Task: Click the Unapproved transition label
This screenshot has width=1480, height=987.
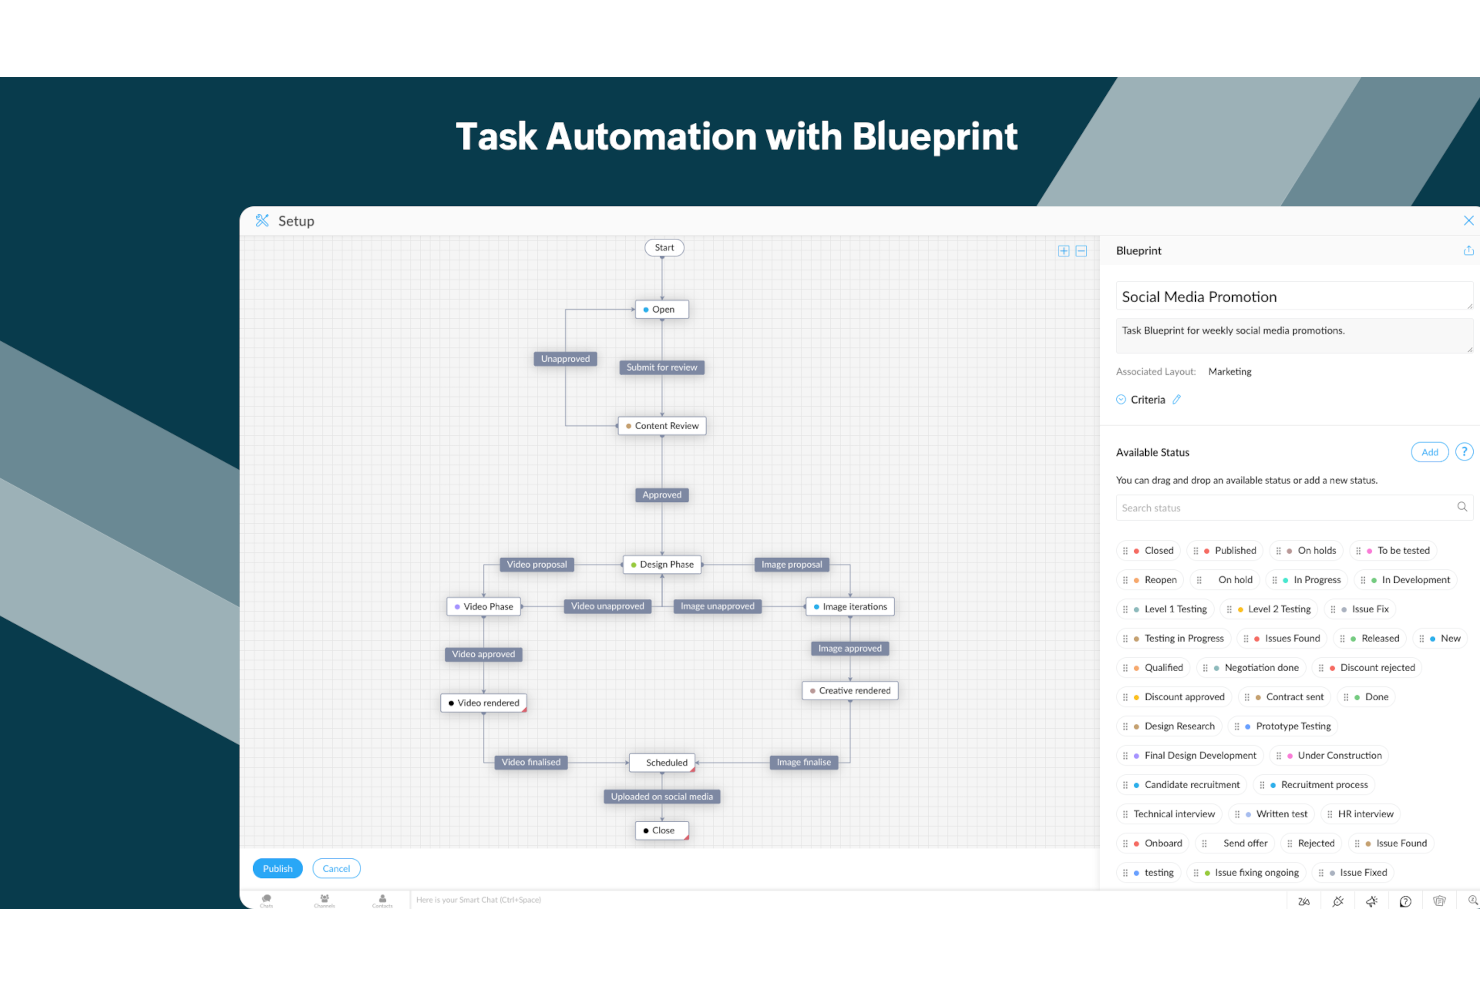Action: pyautogui.click(x=566, y=359)
